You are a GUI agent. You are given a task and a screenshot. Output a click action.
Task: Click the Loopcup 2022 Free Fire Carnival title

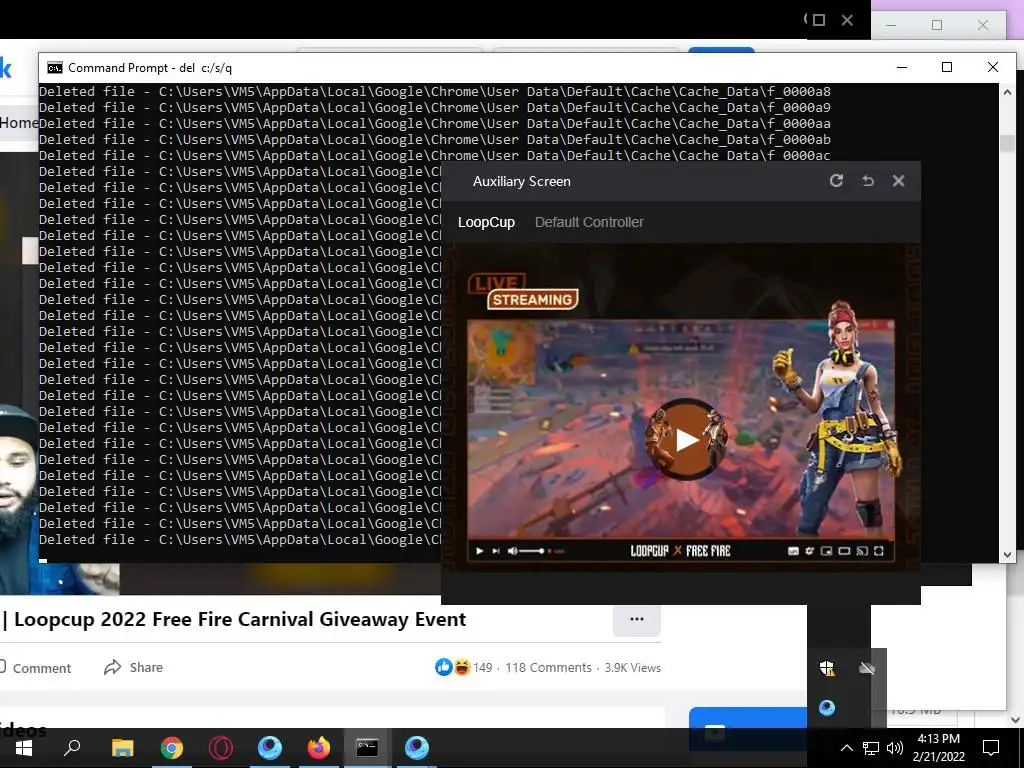240,619
